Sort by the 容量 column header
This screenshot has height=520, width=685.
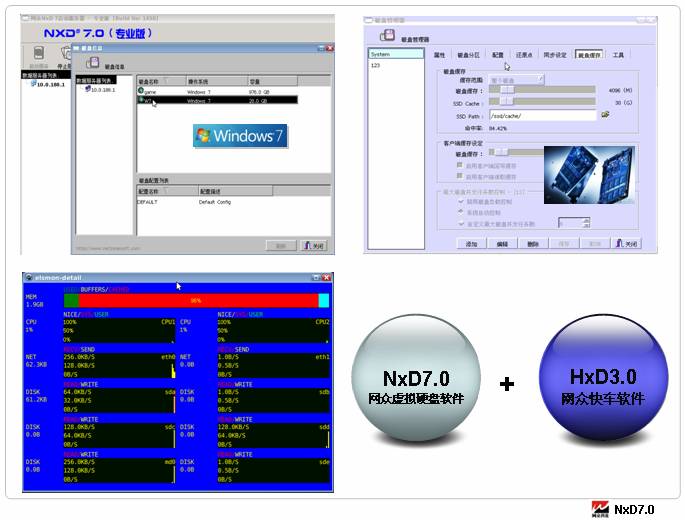click(273, 81)
